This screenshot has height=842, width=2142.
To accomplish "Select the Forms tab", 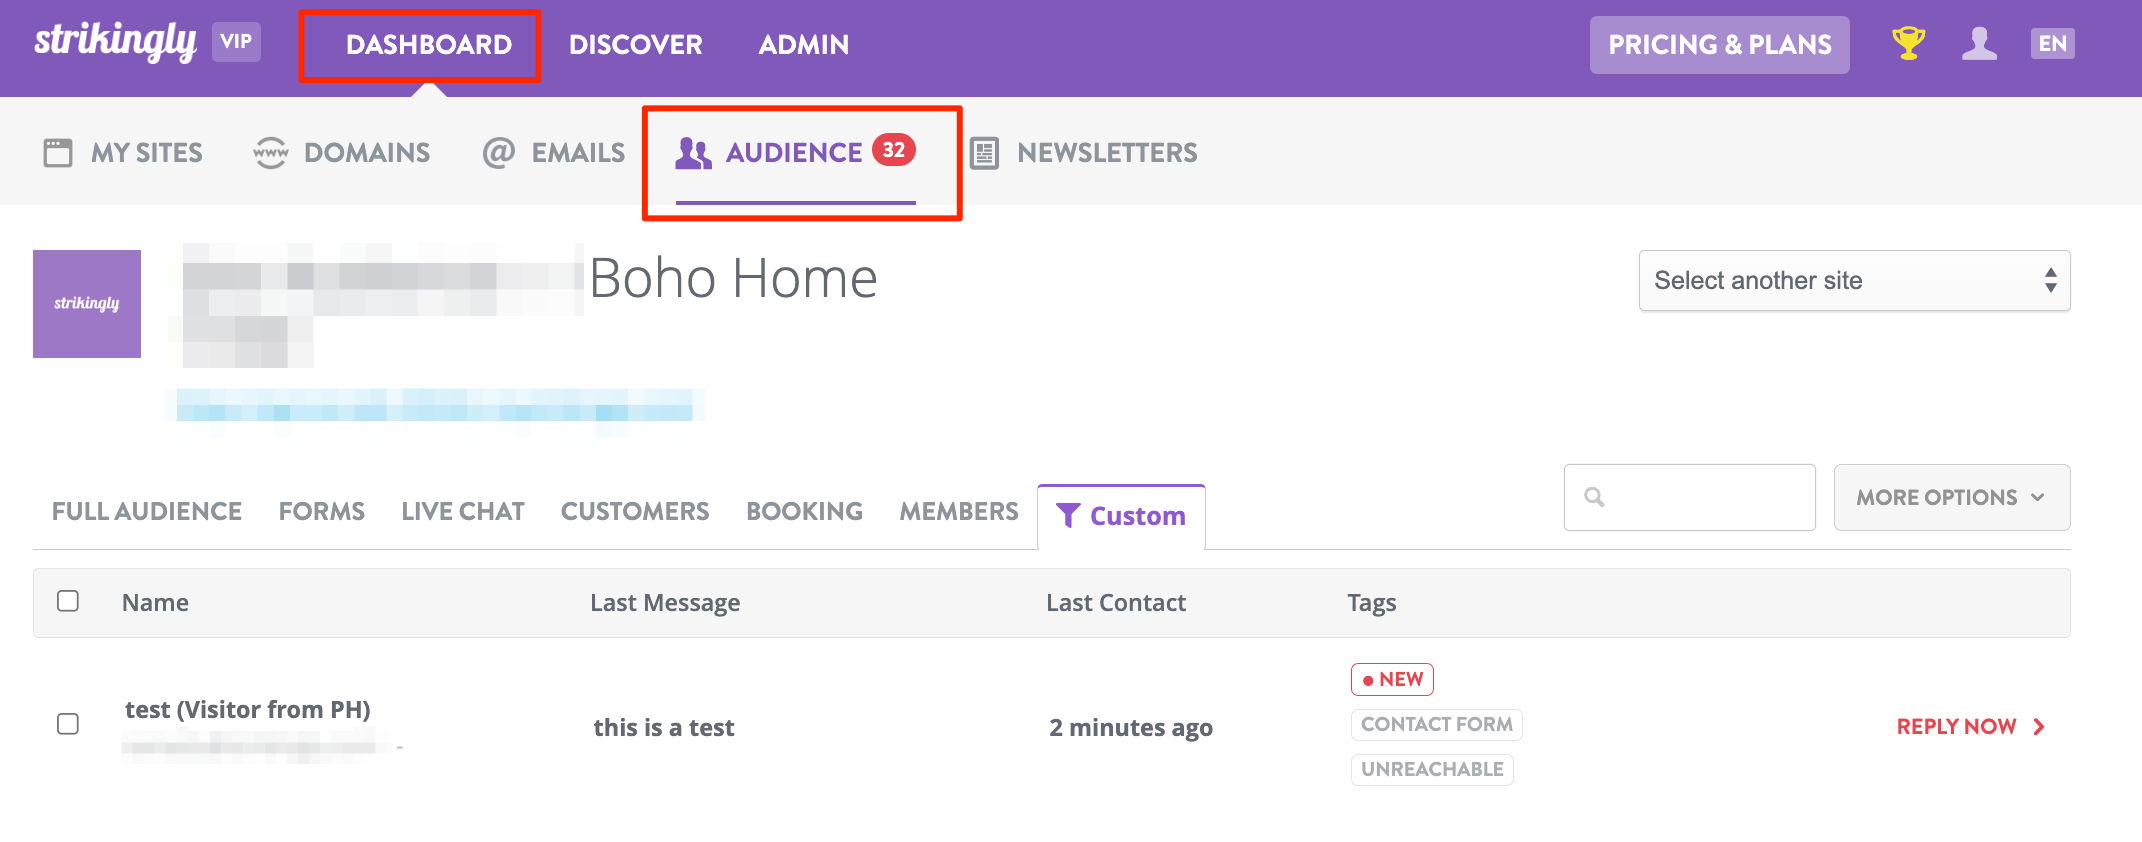I will pos(322,511).
